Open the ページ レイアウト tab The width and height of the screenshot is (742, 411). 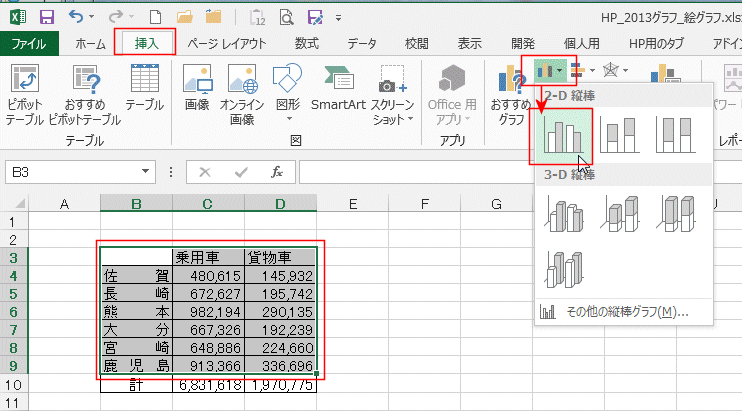click(227, 43)
